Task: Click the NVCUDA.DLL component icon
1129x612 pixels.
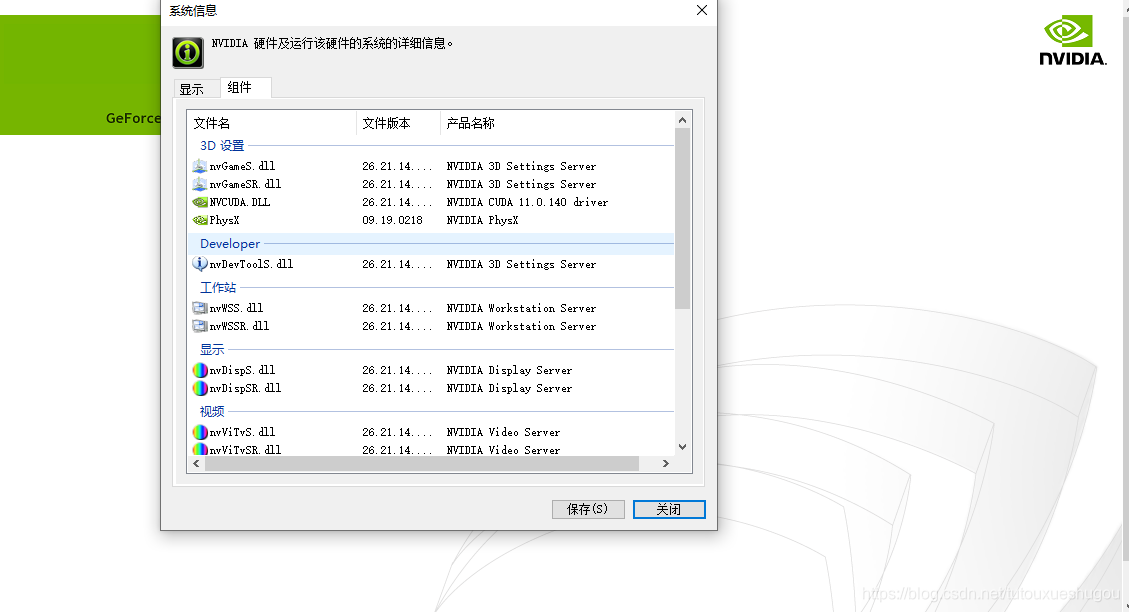Action: (200, 202)
